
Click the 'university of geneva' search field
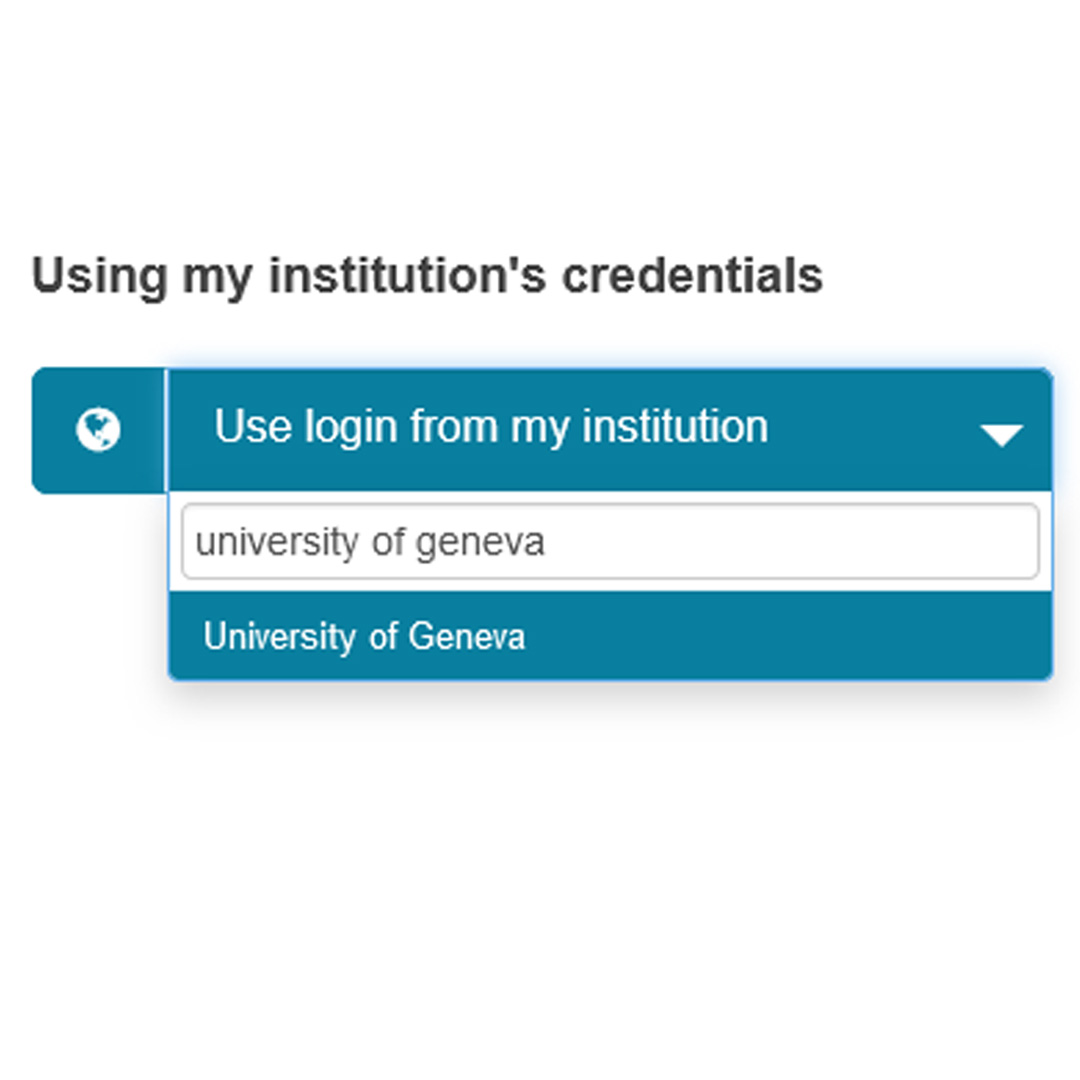(610, 542)
